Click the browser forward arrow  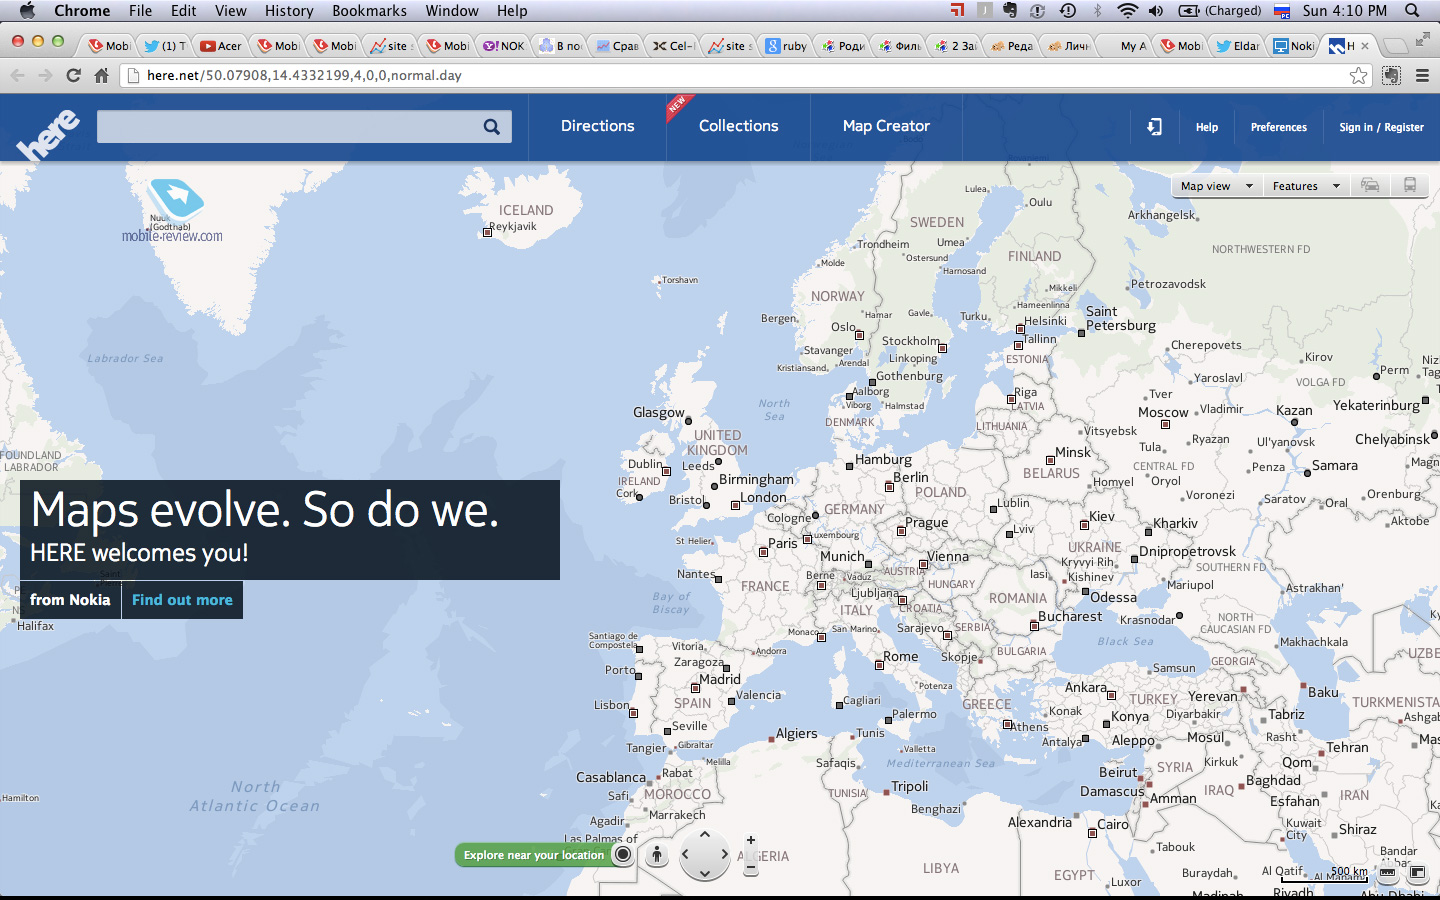click(x=45, y=75)
